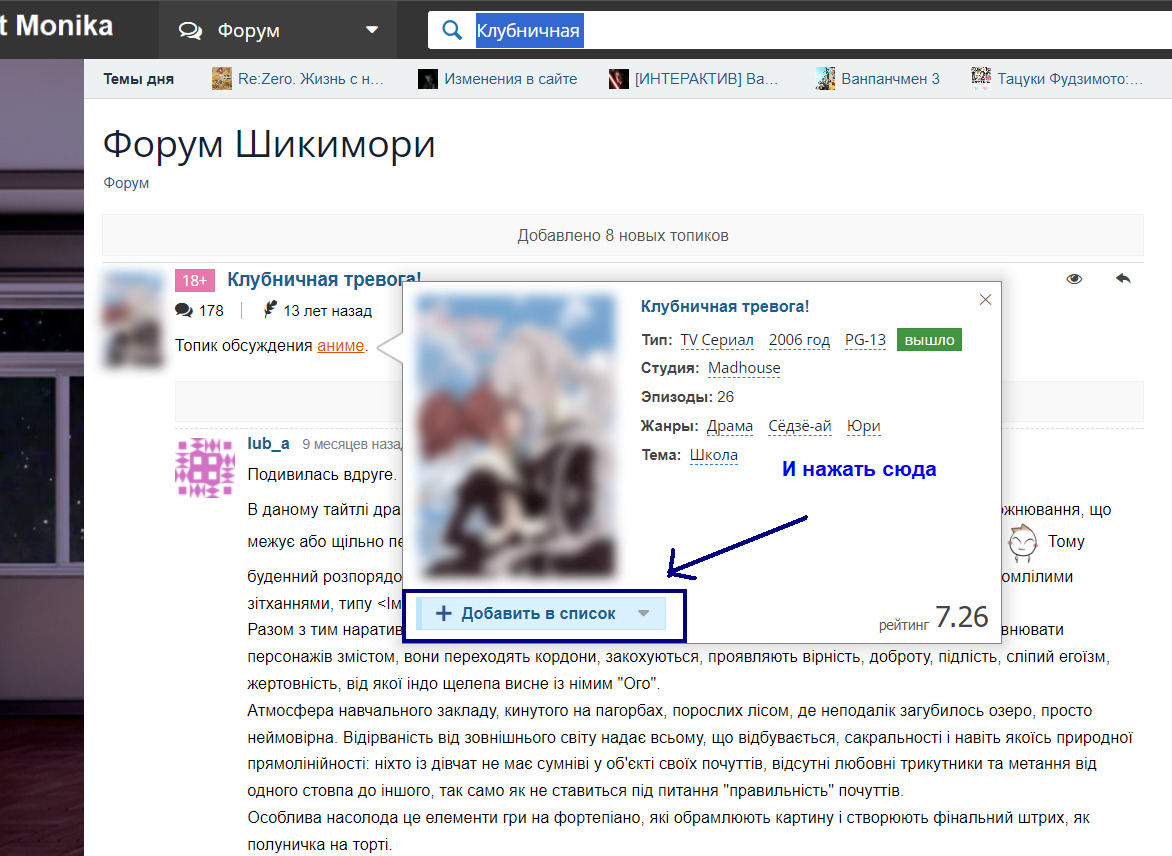Screen dimensions: 1172x856
Task: Open the [ИНТЕРАКТИВ] topic of the day
Action: tap(705, 79)
